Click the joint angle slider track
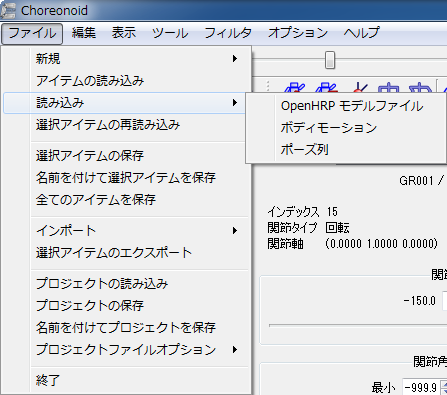Viewport: 447px width, 395px height. (358, 325)
